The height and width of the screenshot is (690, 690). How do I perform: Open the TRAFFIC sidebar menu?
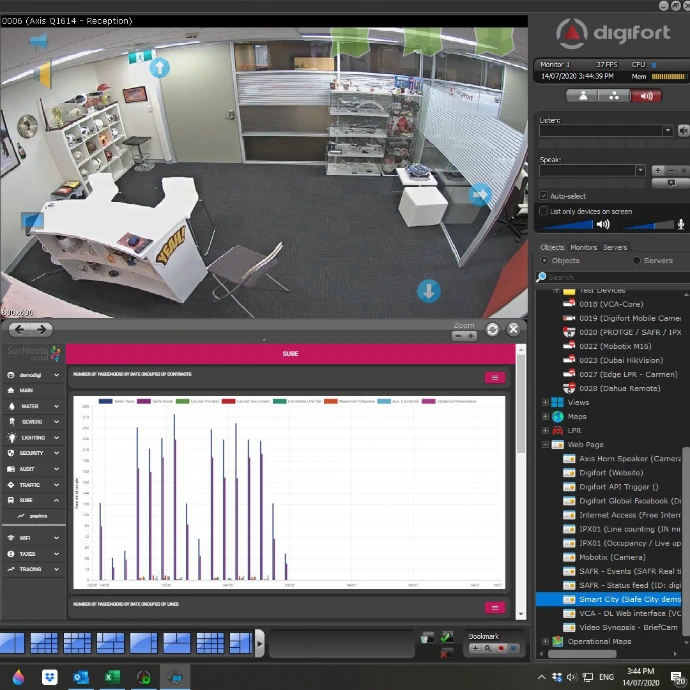point(33,485)
